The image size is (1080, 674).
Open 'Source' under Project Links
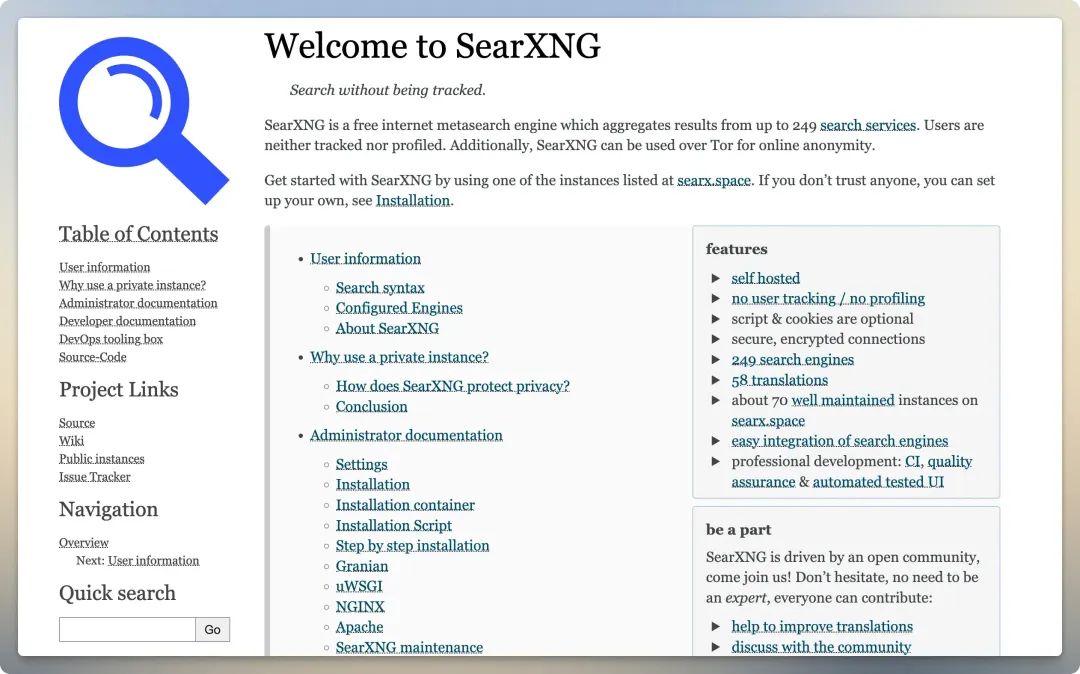click(77, 423)
